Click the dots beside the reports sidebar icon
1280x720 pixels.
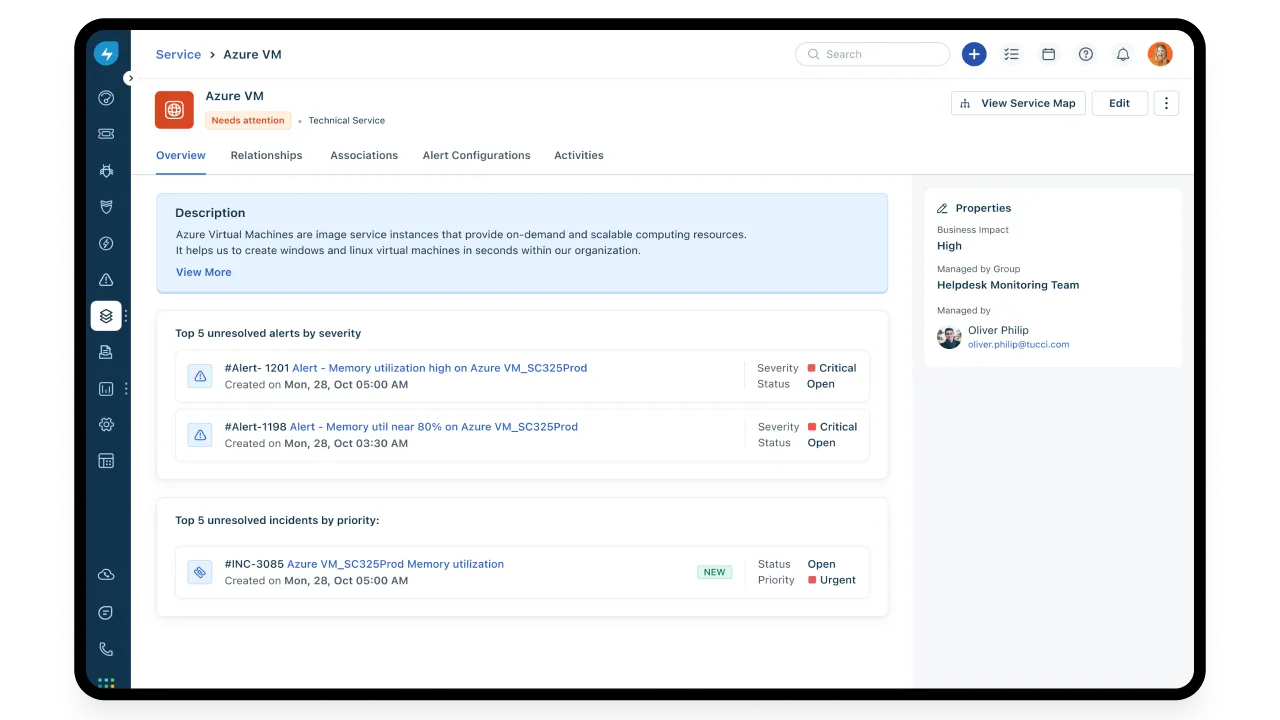tap(126, 388)
